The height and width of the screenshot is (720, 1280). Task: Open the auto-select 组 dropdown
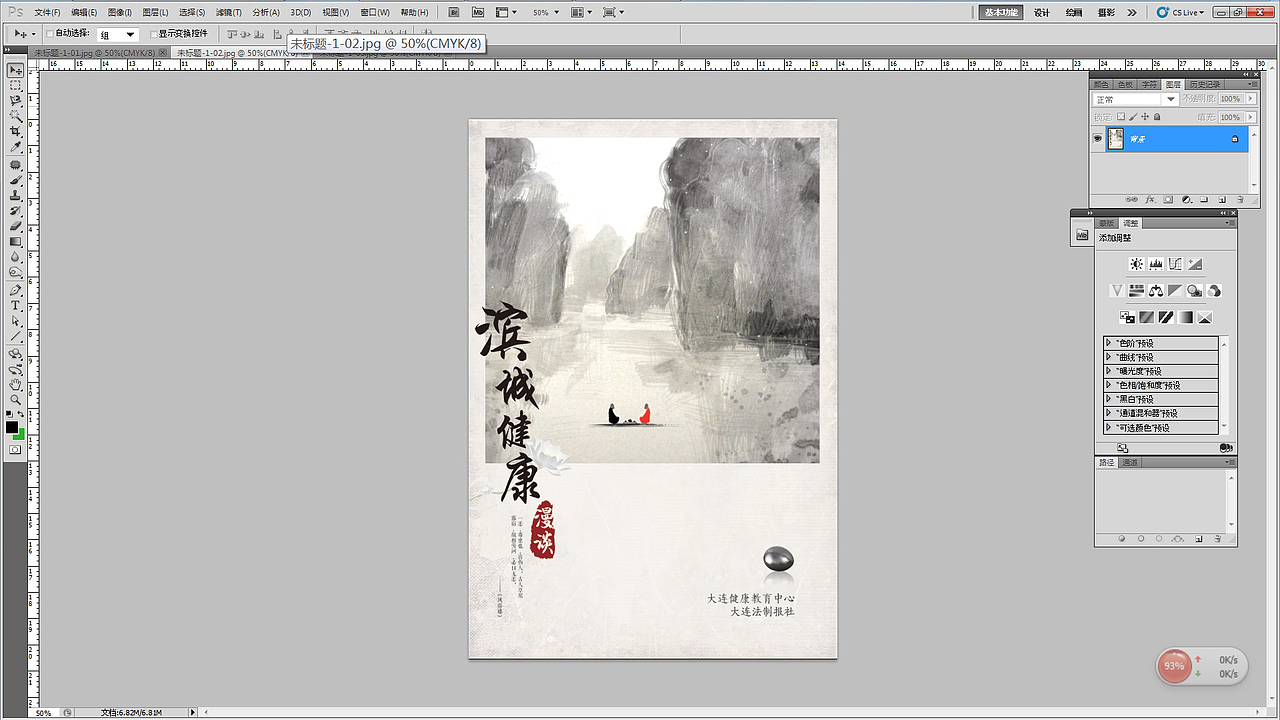[117, 35]
